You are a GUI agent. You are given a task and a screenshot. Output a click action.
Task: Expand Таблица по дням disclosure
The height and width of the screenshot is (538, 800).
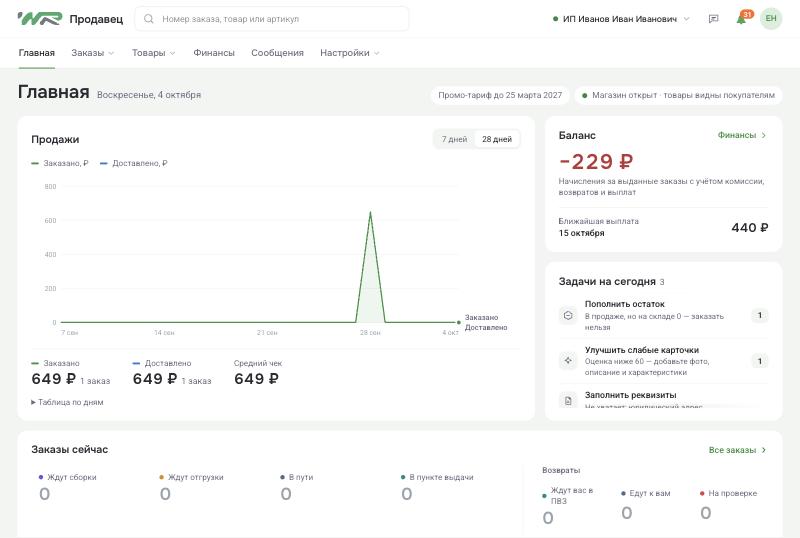click(x=67, y=402)
